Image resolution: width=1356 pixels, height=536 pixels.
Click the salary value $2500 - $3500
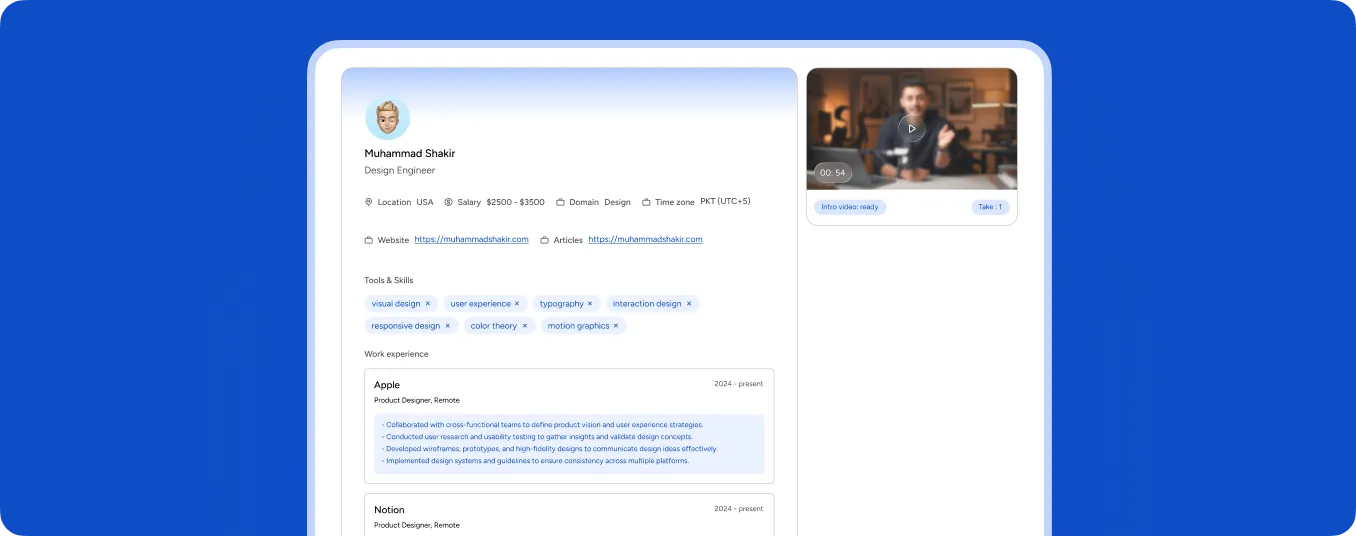click(x=515, y=202)
